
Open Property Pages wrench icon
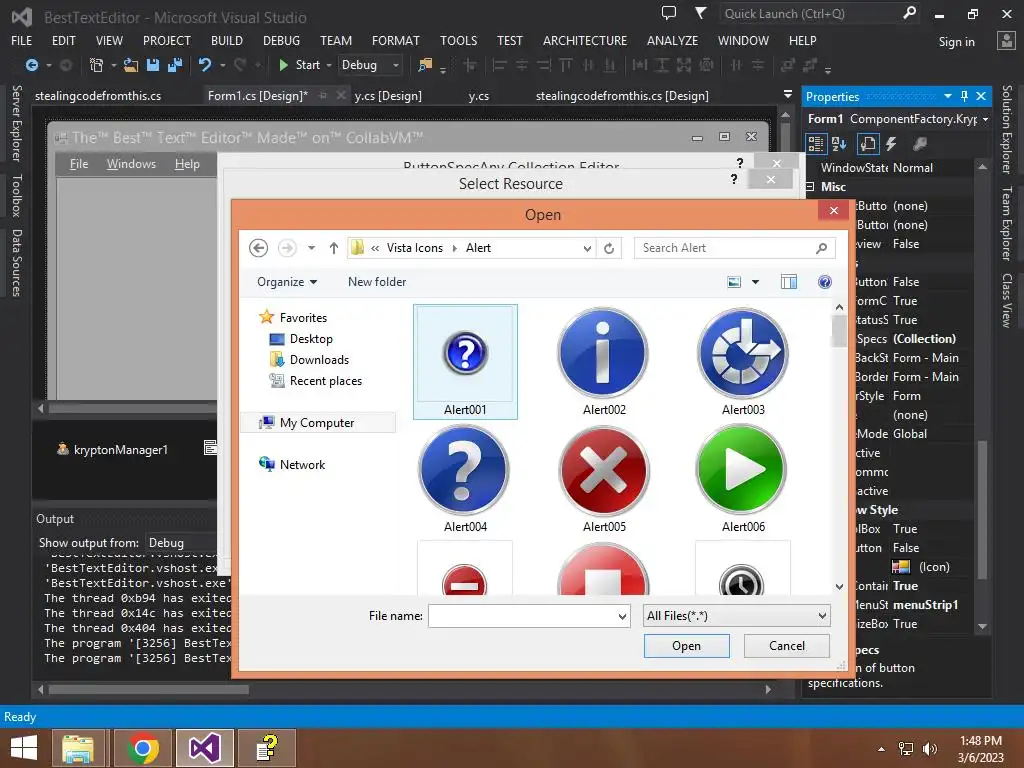pyautogui.click(x=920, y=144)
